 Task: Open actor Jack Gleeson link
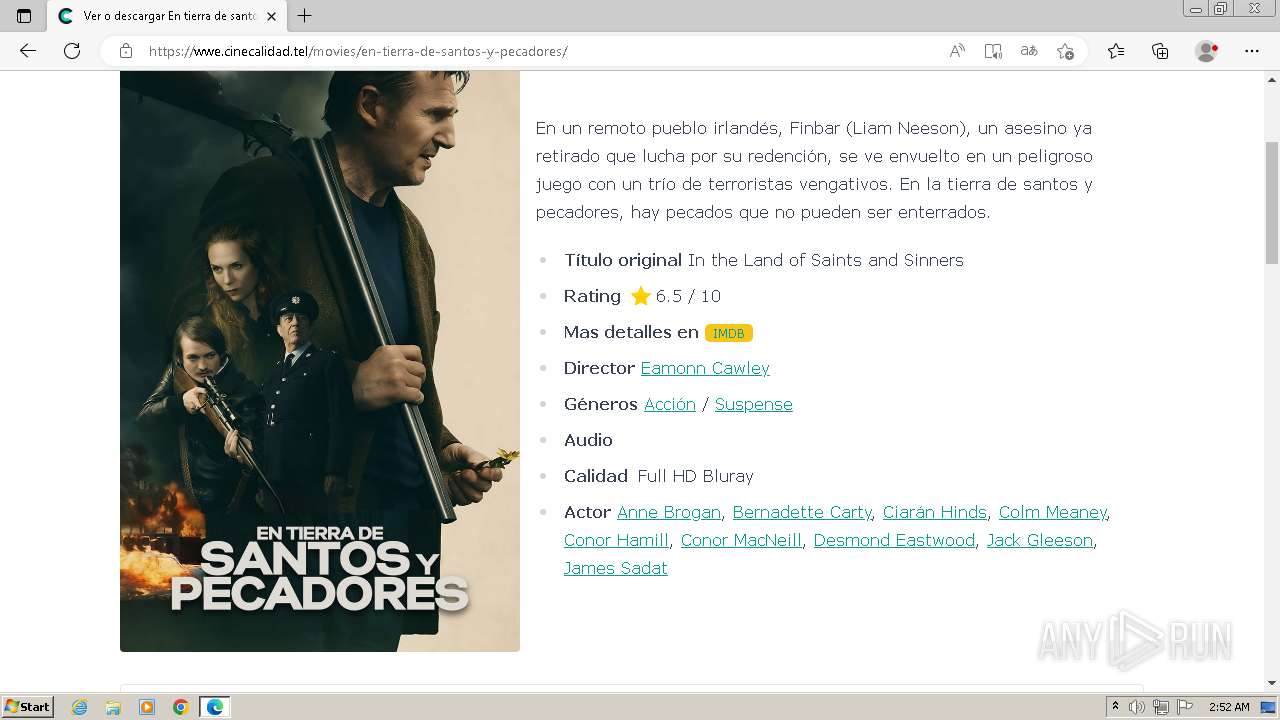pyautogui.click(x=1040, y=540)
